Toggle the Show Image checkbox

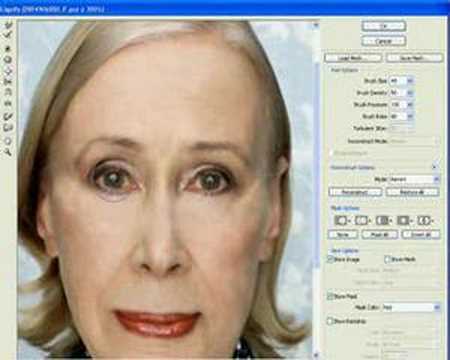tap(331, 259)
